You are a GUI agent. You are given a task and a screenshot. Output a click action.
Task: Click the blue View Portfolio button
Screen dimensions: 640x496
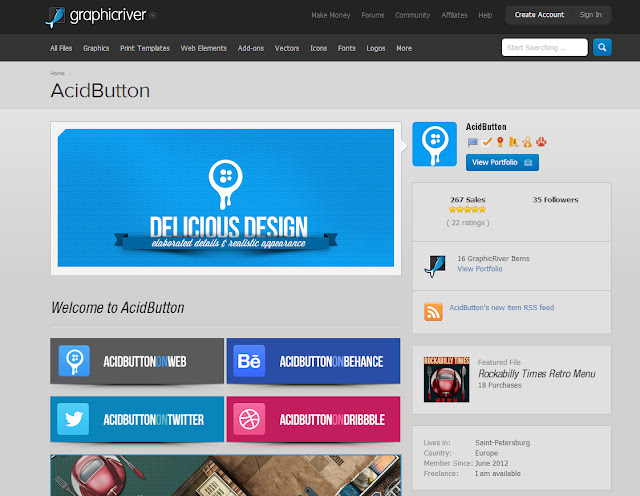tap(502, 162)
